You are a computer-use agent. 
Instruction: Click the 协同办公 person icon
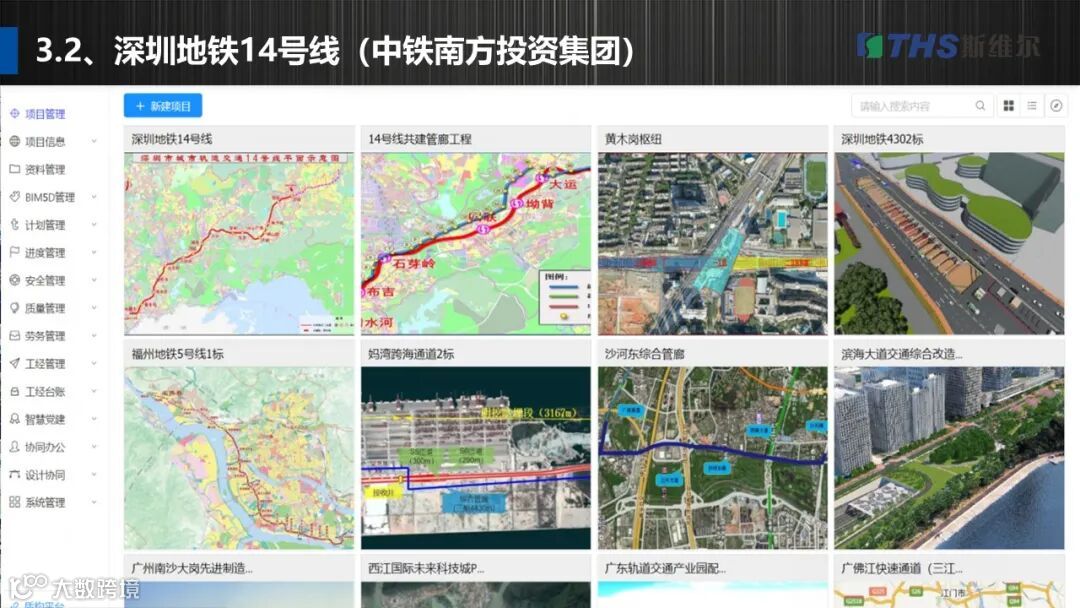pyautogui.click(x=14, y=446)
